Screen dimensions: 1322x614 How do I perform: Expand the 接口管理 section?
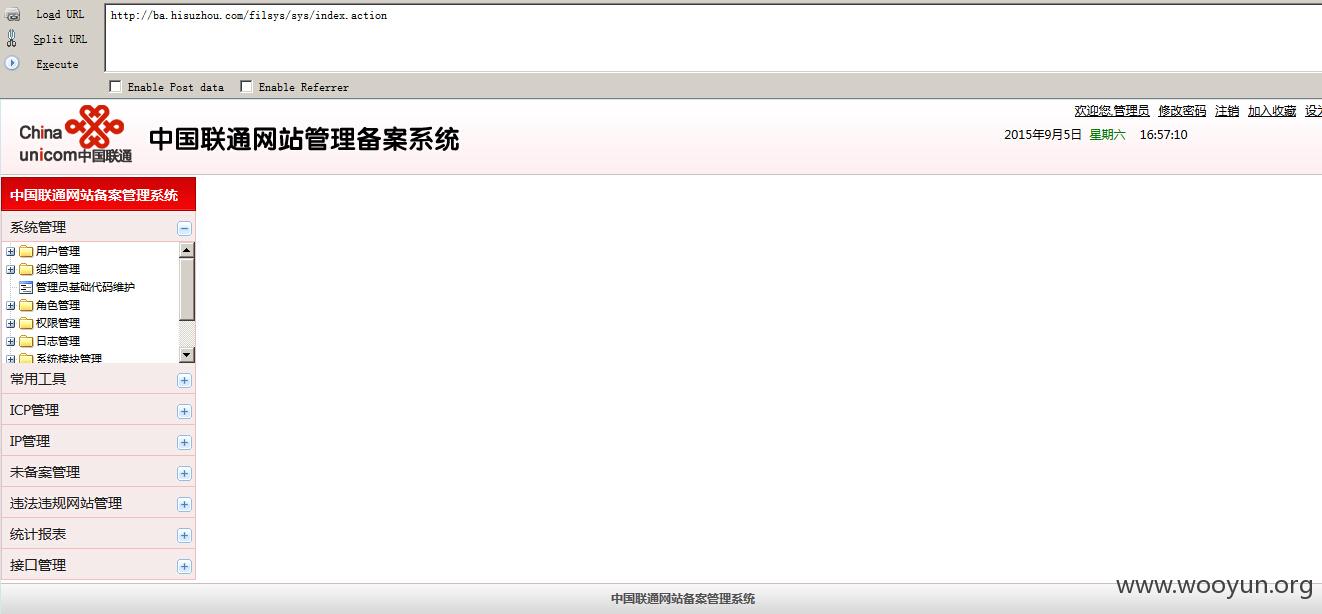click(x=184, y=566)
